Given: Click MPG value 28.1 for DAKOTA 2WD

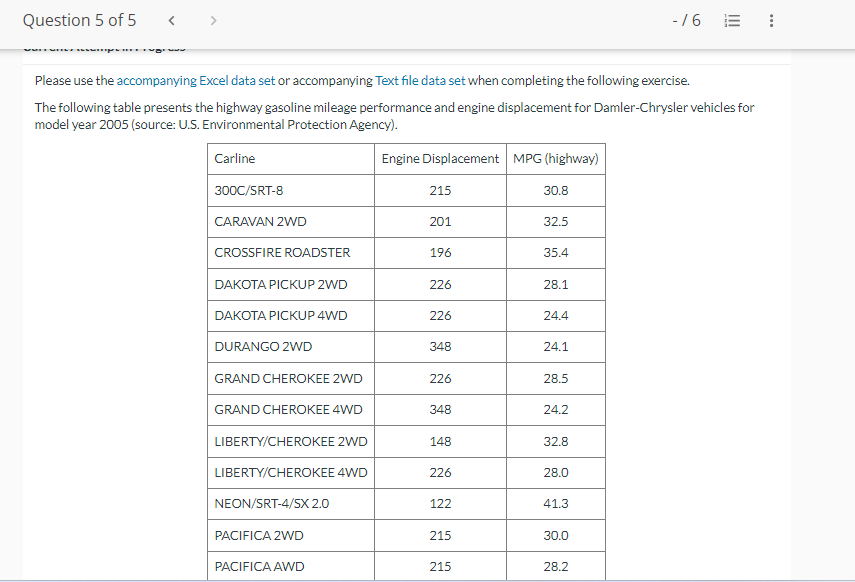Looking at the screenshot, I should [x=556, y=284].
